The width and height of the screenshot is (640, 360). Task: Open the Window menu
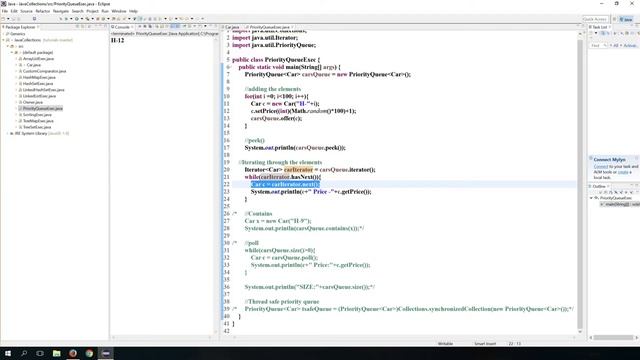pos(119,11)
